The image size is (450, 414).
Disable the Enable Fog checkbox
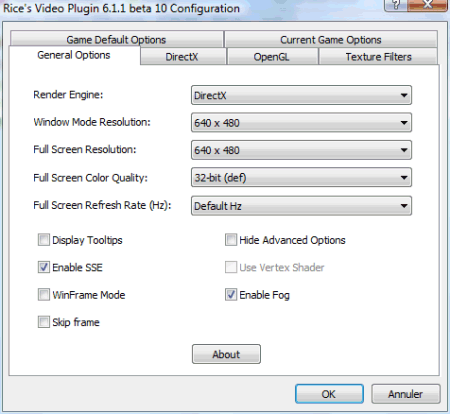[231, 295]
